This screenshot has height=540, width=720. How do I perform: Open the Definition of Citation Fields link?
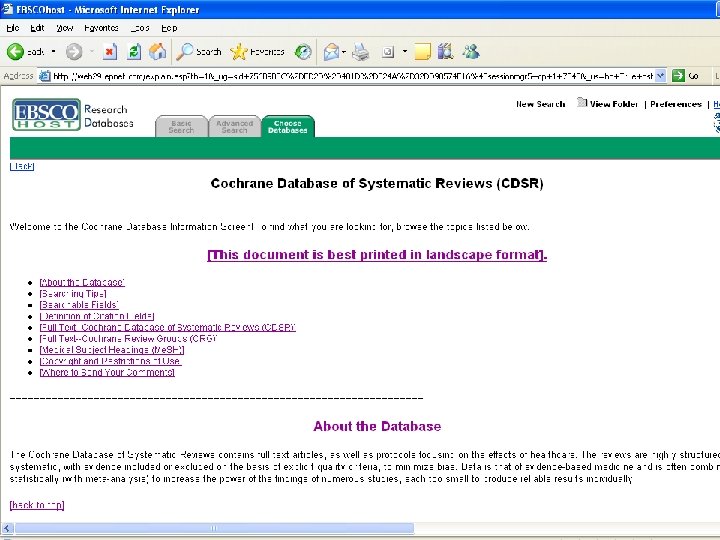tap(97, 316)
